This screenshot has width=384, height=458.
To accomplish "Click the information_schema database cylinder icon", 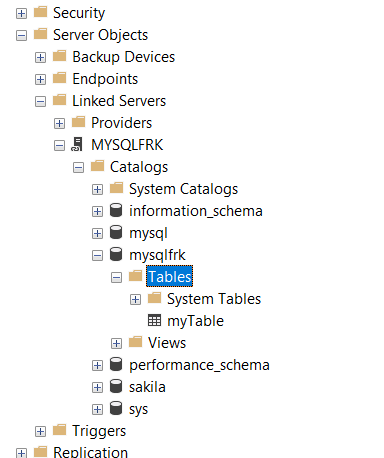I will point(116,211).
